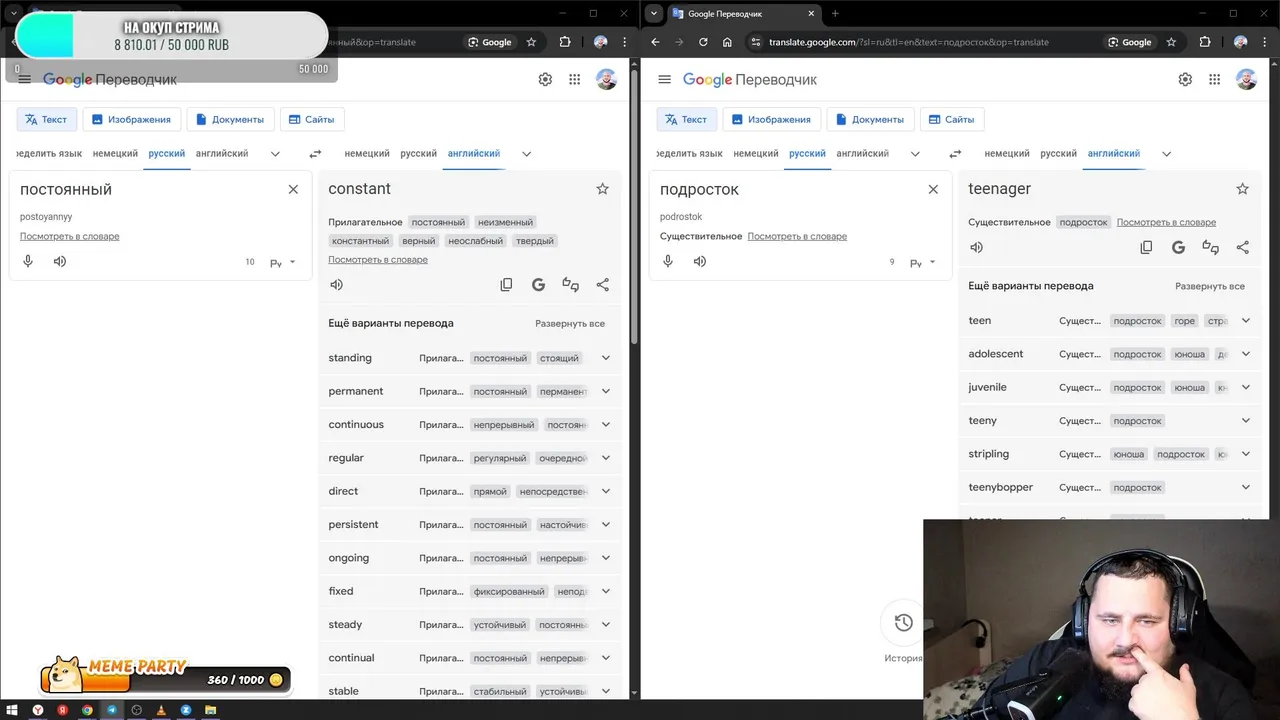
Task: Share the 'constant' translation
Action: [602, 284]
